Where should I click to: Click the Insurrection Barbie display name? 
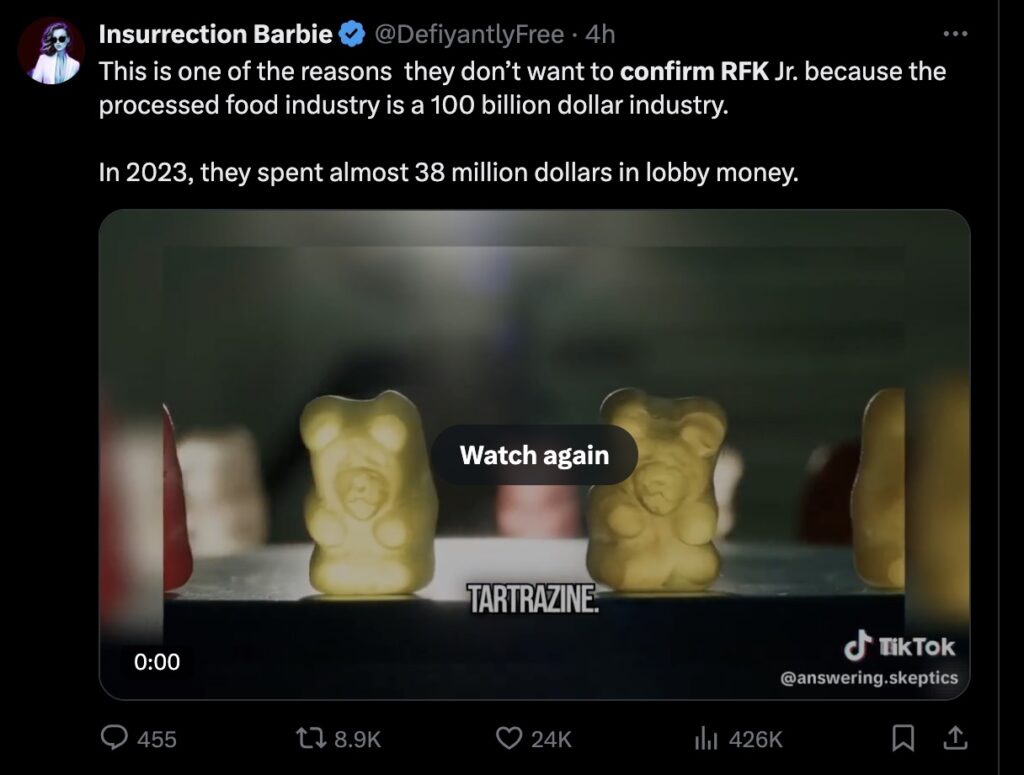215,34
